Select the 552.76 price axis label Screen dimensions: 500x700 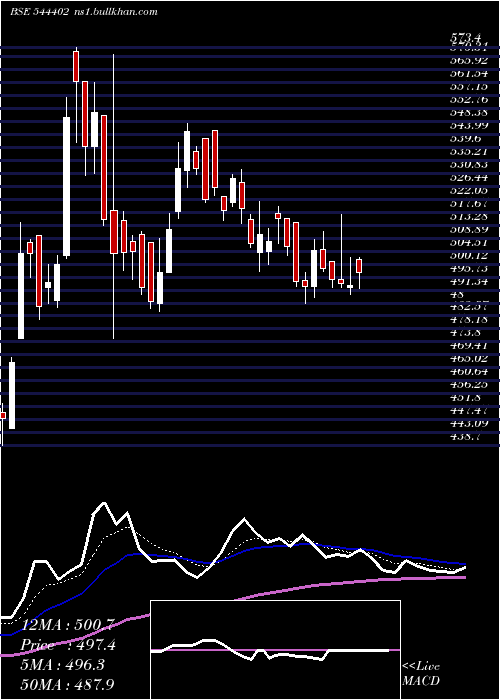coord(471,100)
